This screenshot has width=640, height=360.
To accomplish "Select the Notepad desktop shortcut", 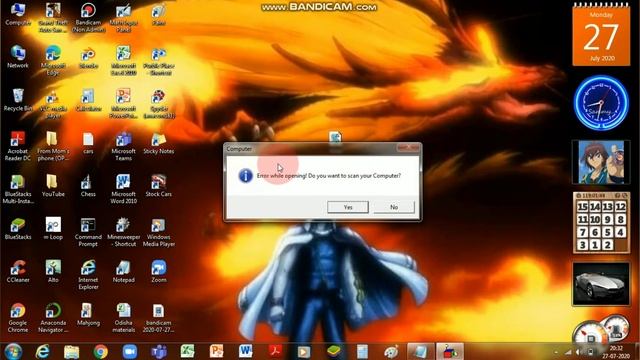I will (123, 271).
